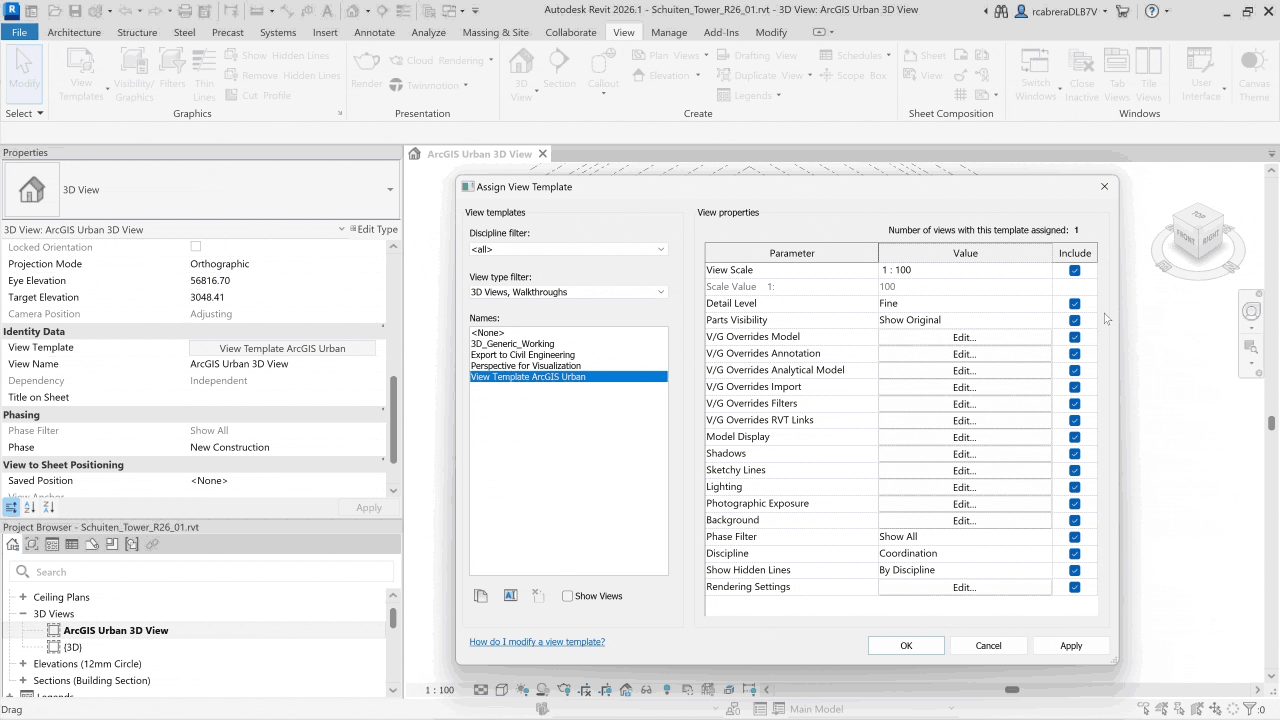The width and height of the screenshot is (1280, 720).
Task: Open the View type filter dropdown
Action: (567, 292)
